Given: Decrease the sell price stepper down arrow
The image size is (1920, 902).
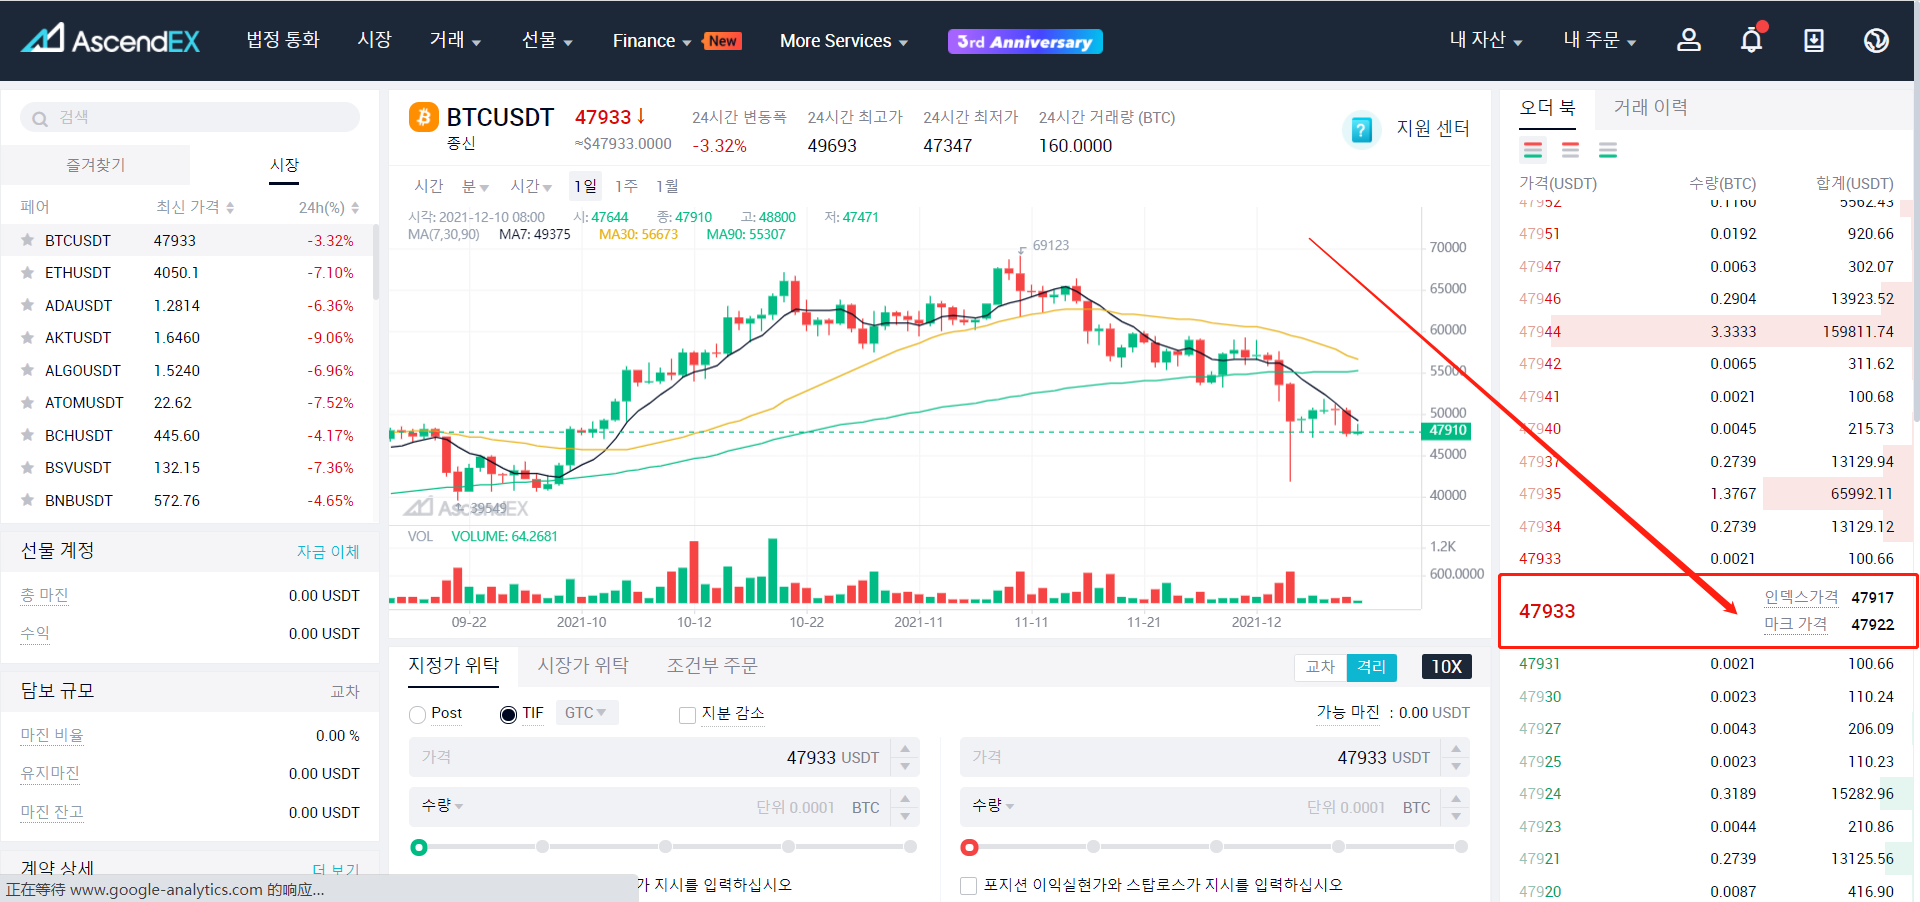Looking at the screenshot, I should point(1456,767).
